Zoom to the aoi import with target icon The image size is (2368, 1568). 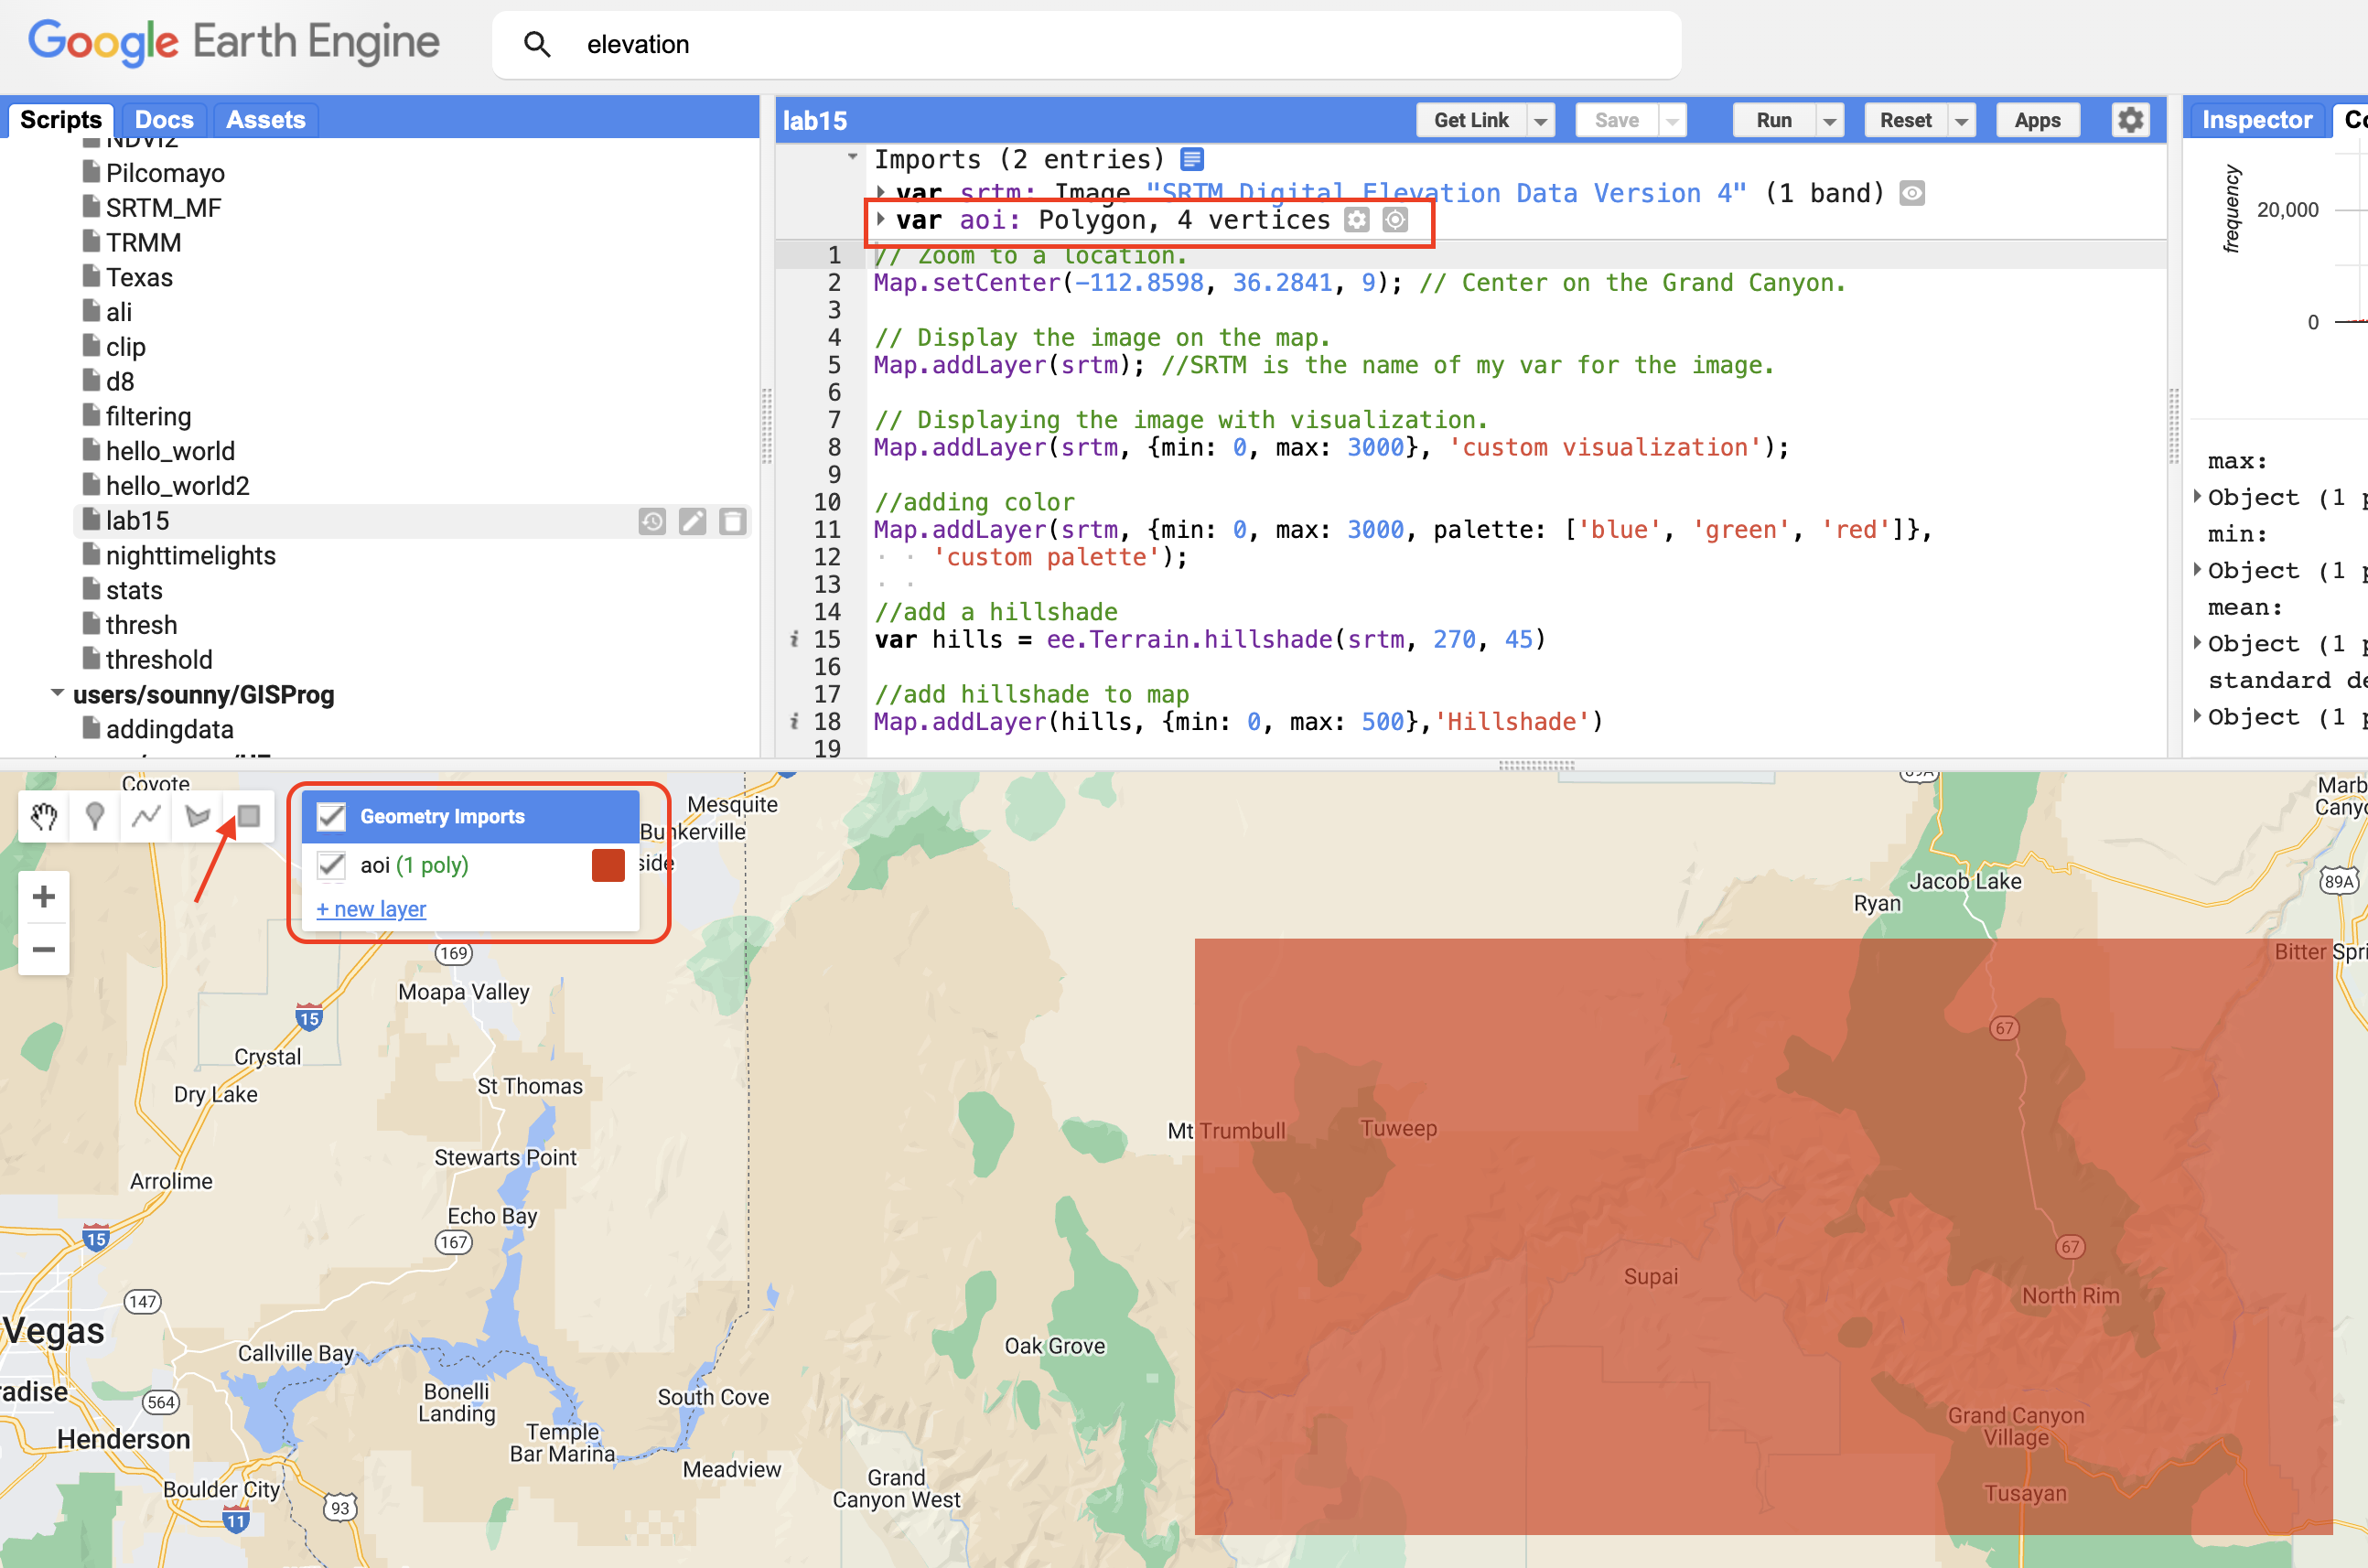click(x=1395, y=220)
